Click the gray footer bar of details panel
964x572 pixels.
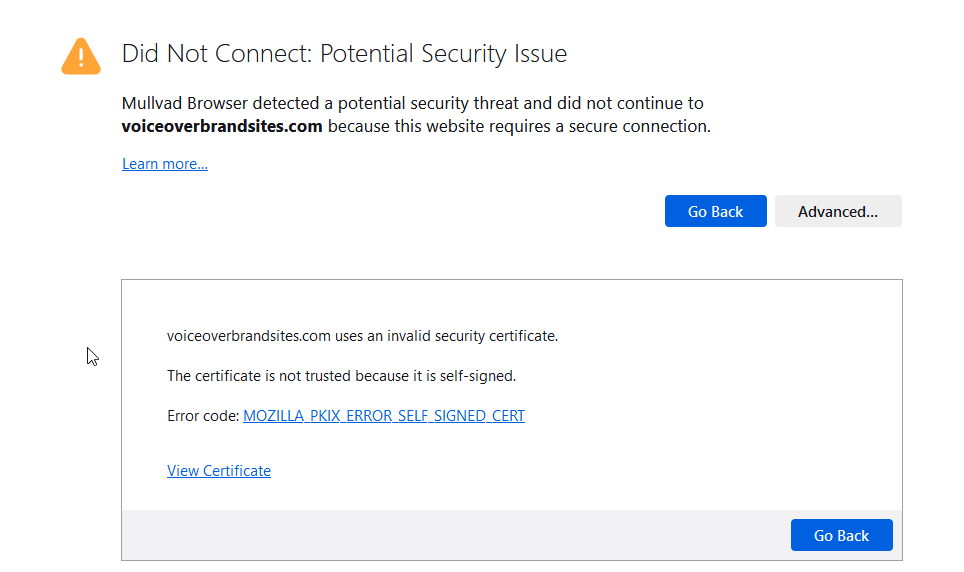pyautogui.click(x=450, y=535)
